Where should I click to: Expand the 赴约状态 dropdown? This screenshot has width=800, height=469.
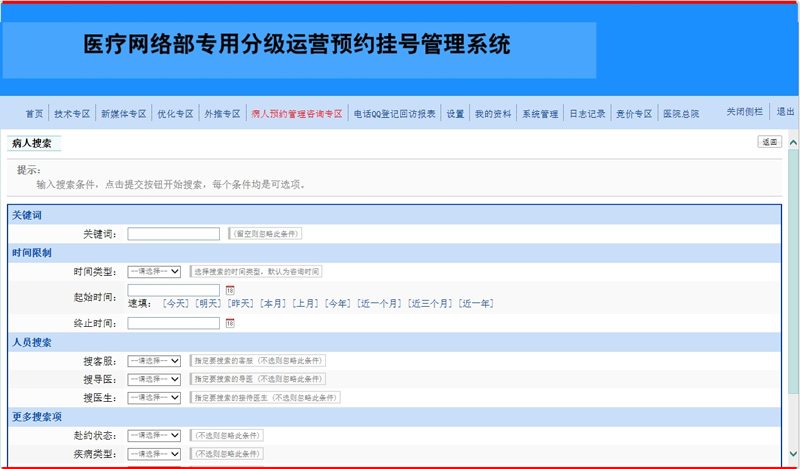point(154,435)
